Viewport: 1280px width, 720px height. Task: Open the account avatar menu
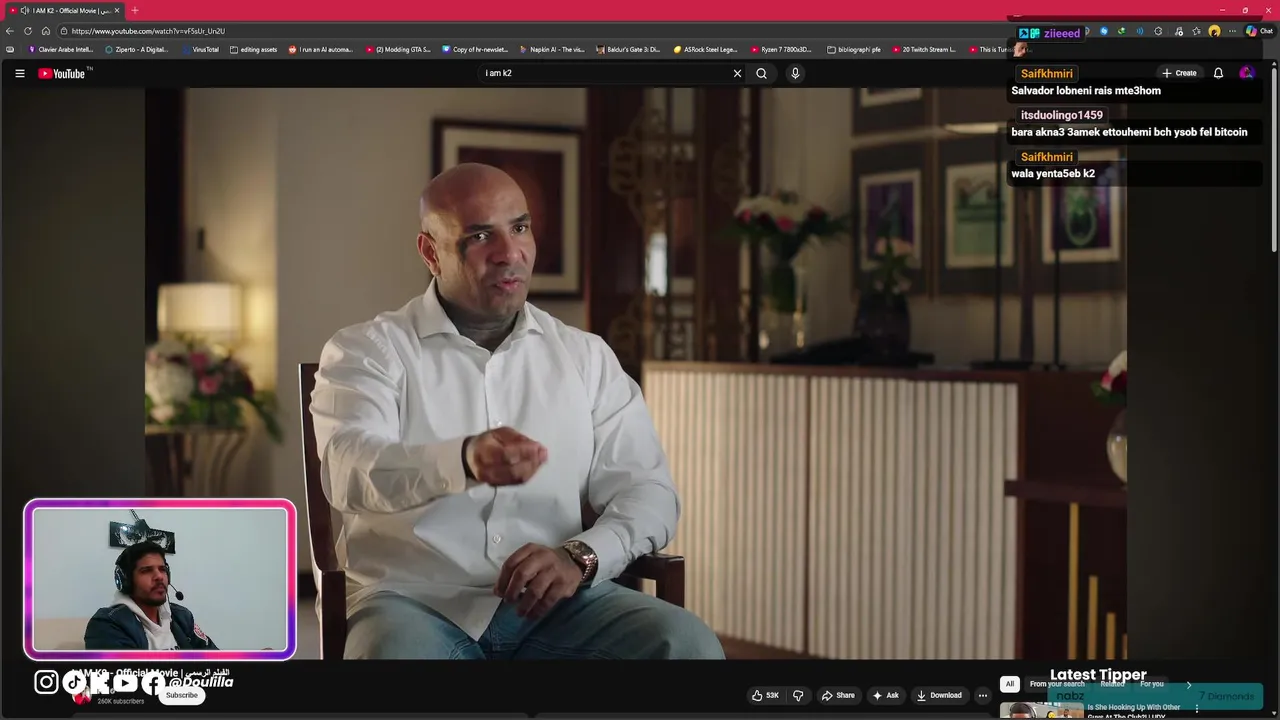pos(1246,73)
